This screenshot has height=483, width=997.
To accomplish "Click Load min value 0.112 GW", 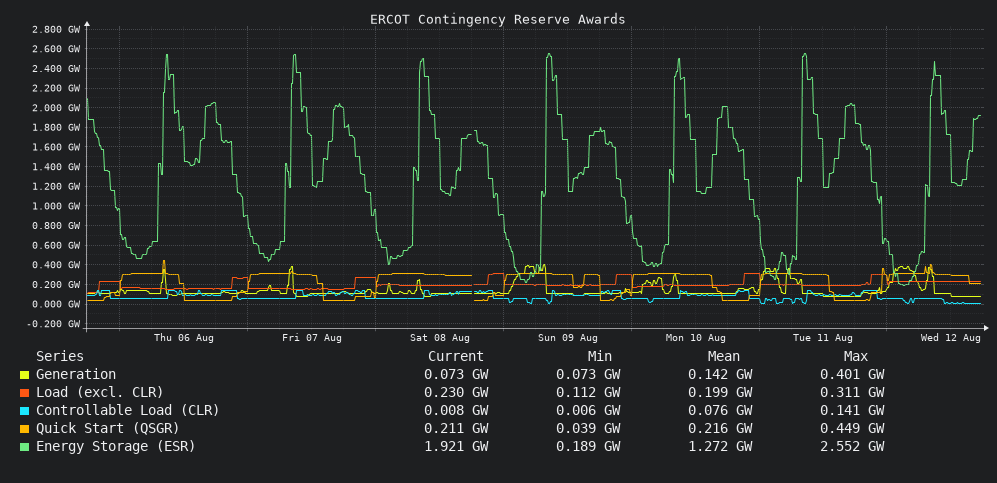I will pos(588,393).
